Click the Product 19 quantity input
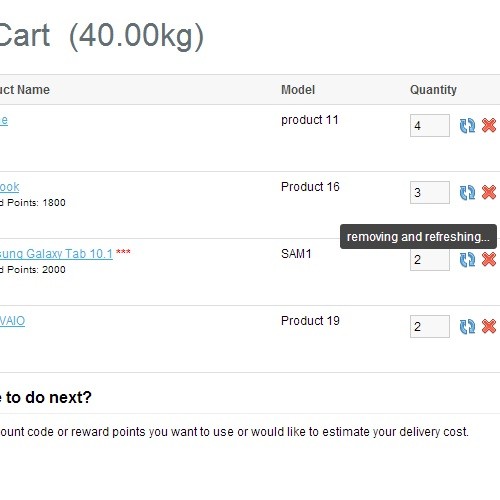This screenshot has height=500, width=500. point(430,327)
